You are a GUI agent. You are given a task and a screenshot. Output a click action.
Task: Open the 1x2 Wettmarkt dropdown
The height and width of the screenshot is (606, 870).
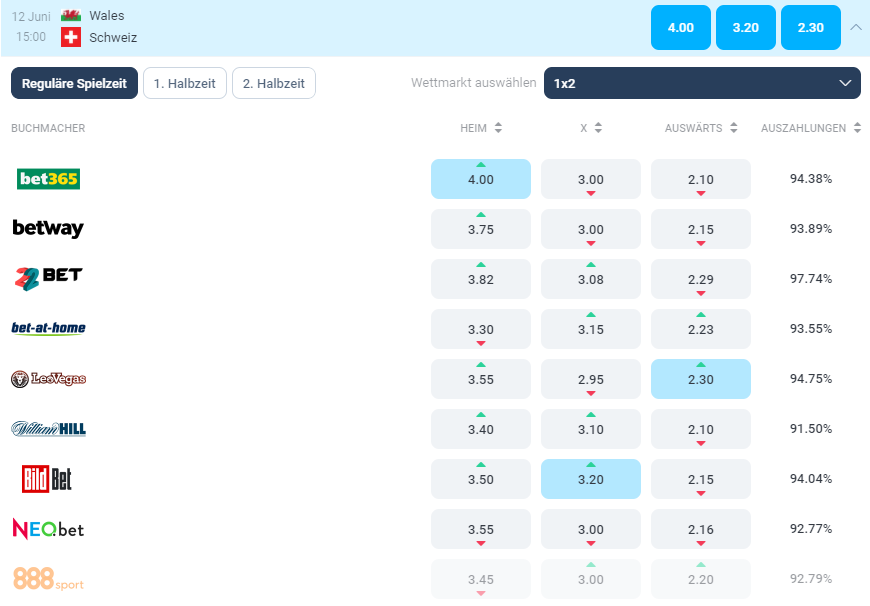[x=702, y=83]
